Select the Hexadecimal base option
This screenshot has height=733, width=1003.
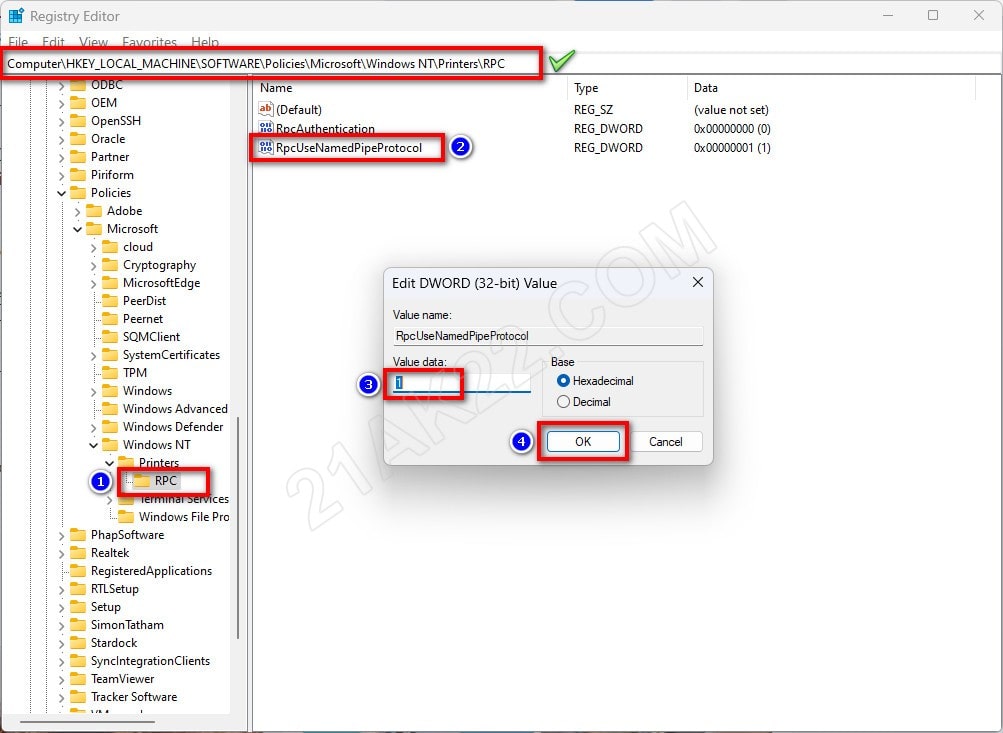563,381
